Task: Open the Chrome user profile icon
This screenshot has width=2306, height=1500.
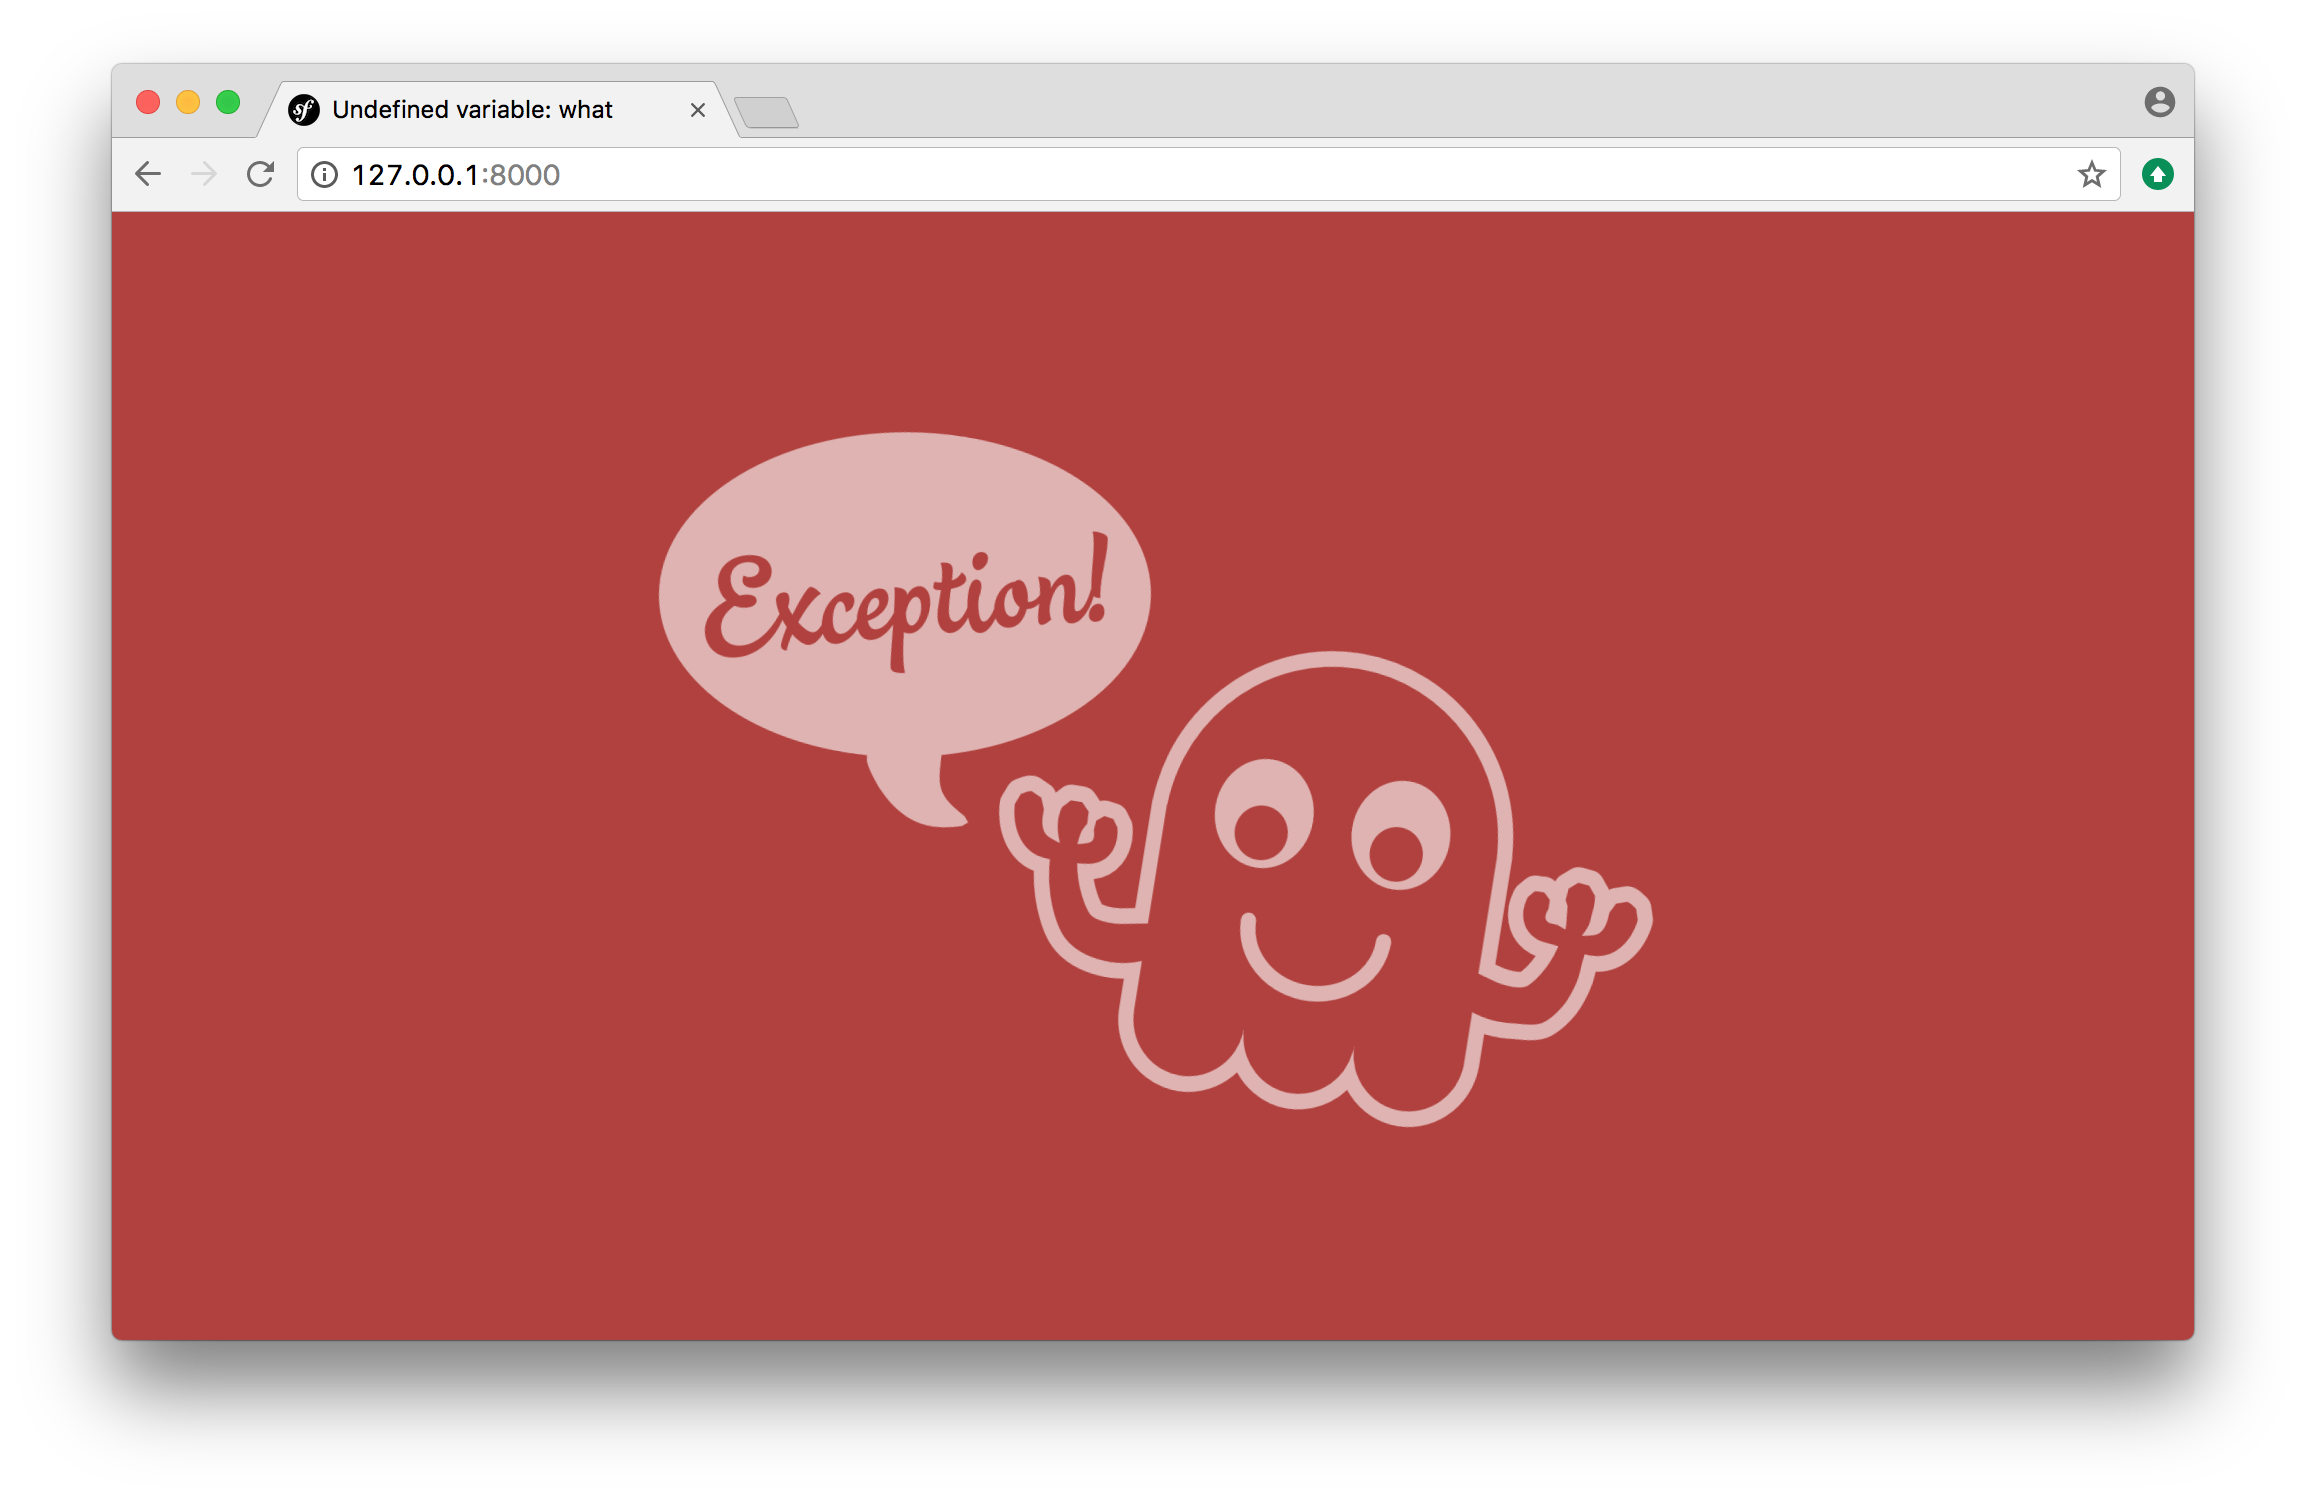Action: click(x=2159, y=102)
